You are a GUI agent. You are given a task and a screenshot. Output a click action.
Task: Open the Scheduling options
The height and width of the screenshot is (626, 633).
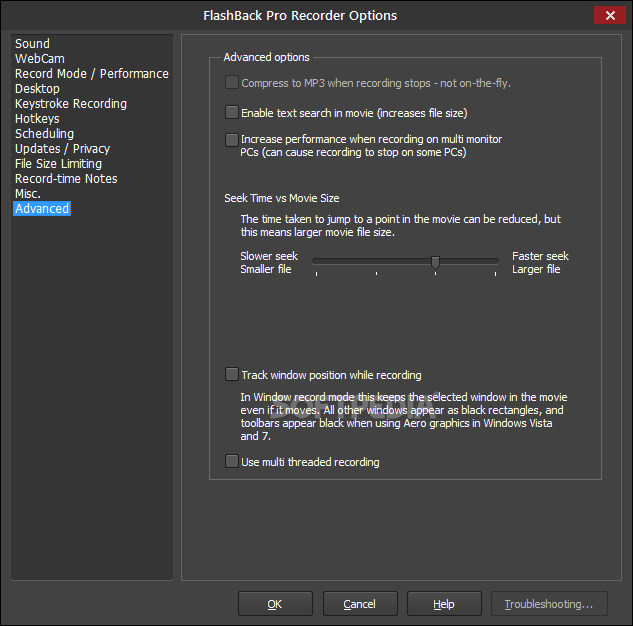tap(44, 134)
